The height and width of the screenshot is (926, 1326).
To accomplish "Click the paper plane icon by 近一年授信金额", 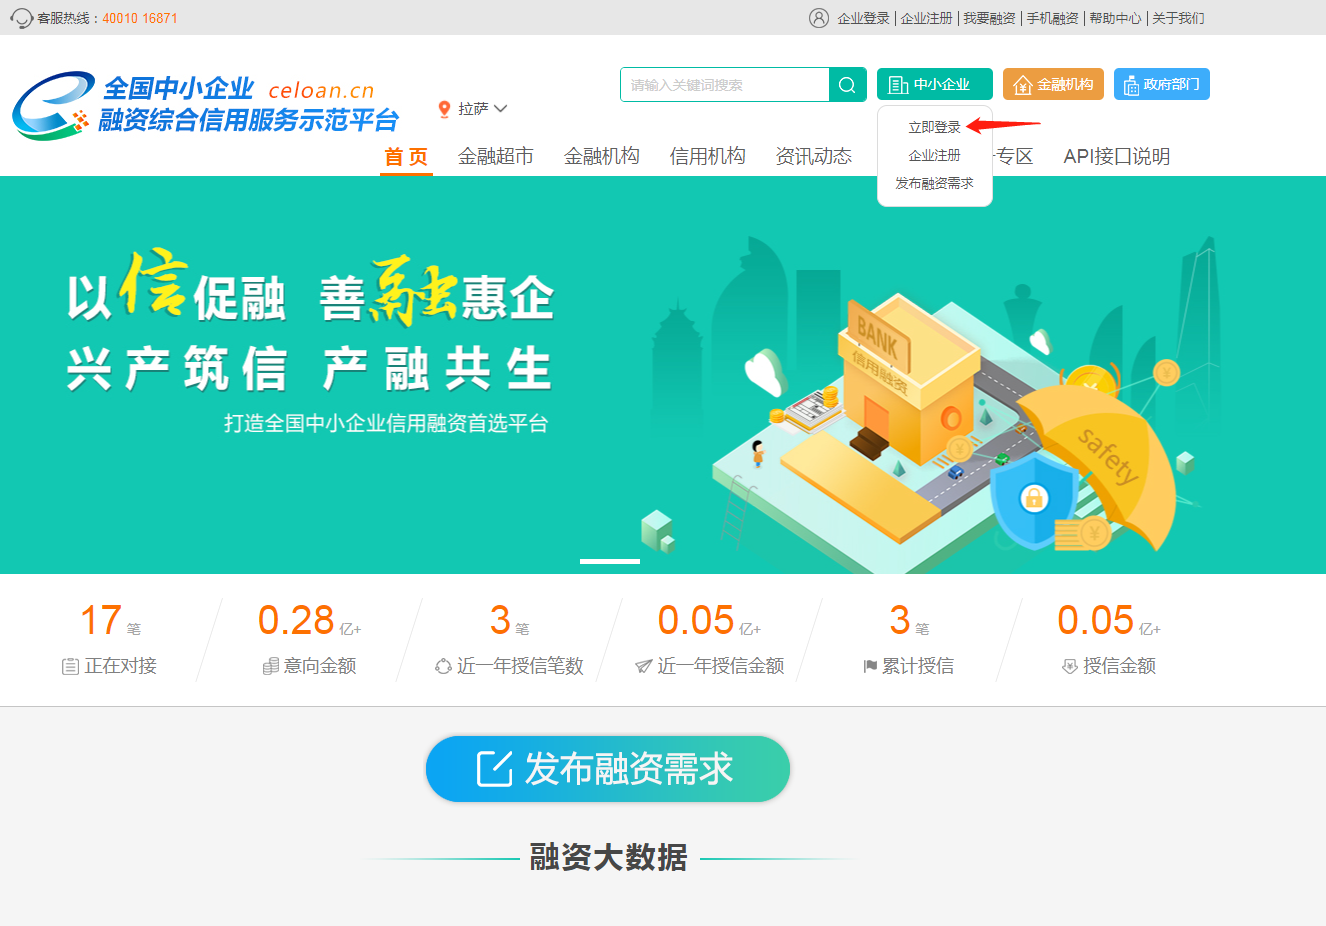I will coord(644,666).
